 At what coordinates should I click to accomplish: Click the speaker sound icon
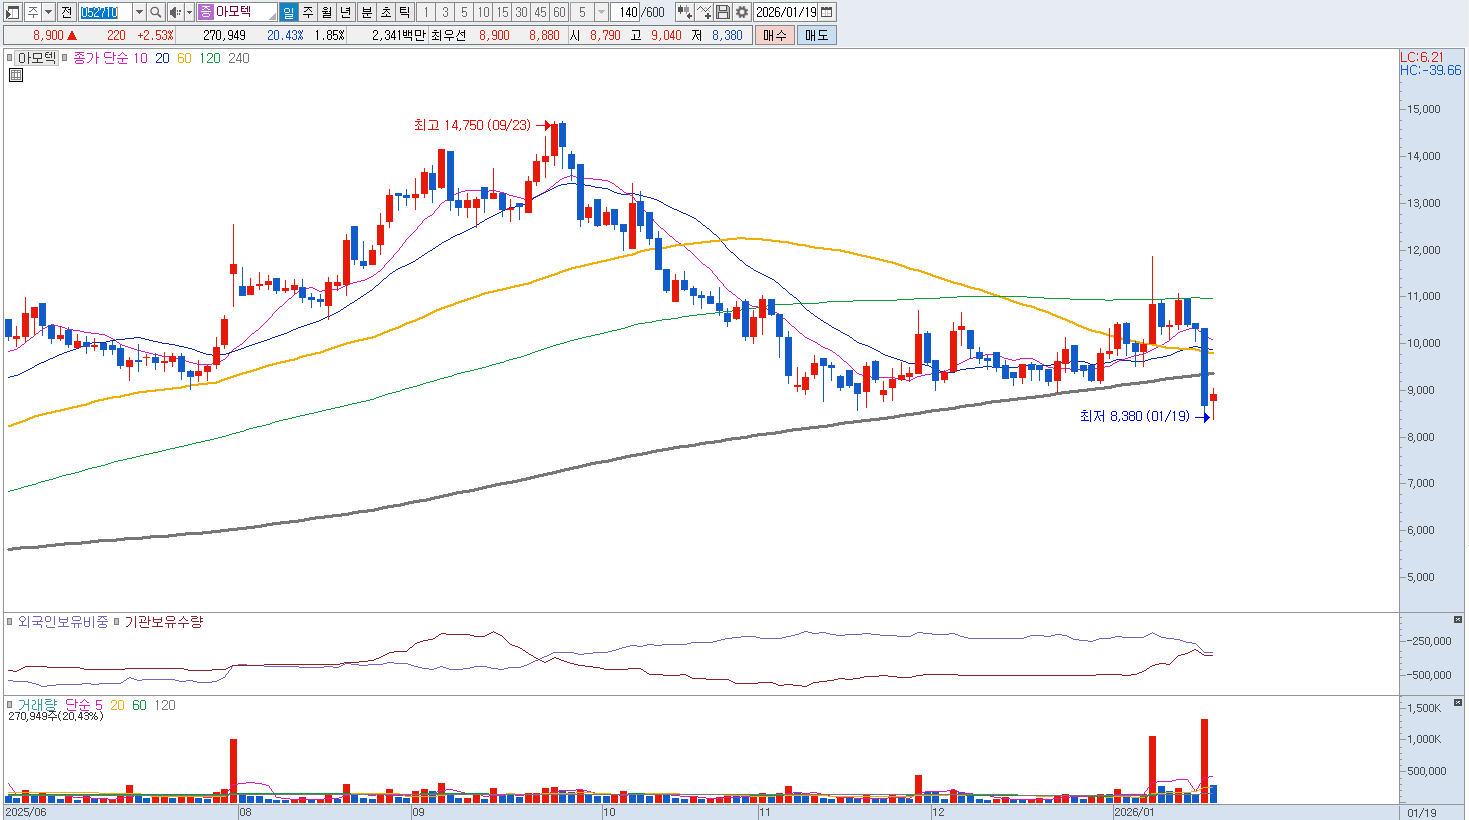(175, 12)
